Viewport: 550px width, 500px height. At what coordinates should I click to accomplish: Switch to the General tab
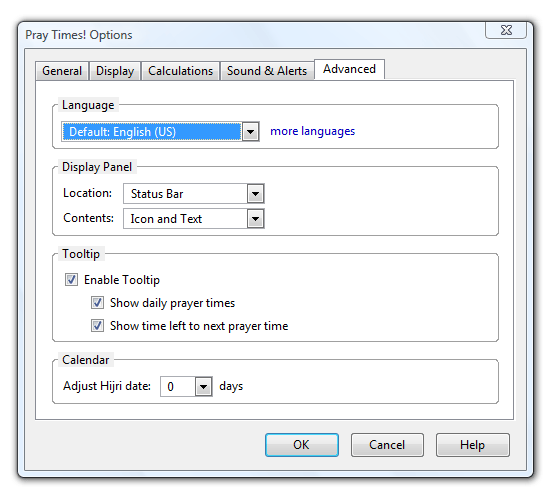pyautogui.click(x=62, y=71)
